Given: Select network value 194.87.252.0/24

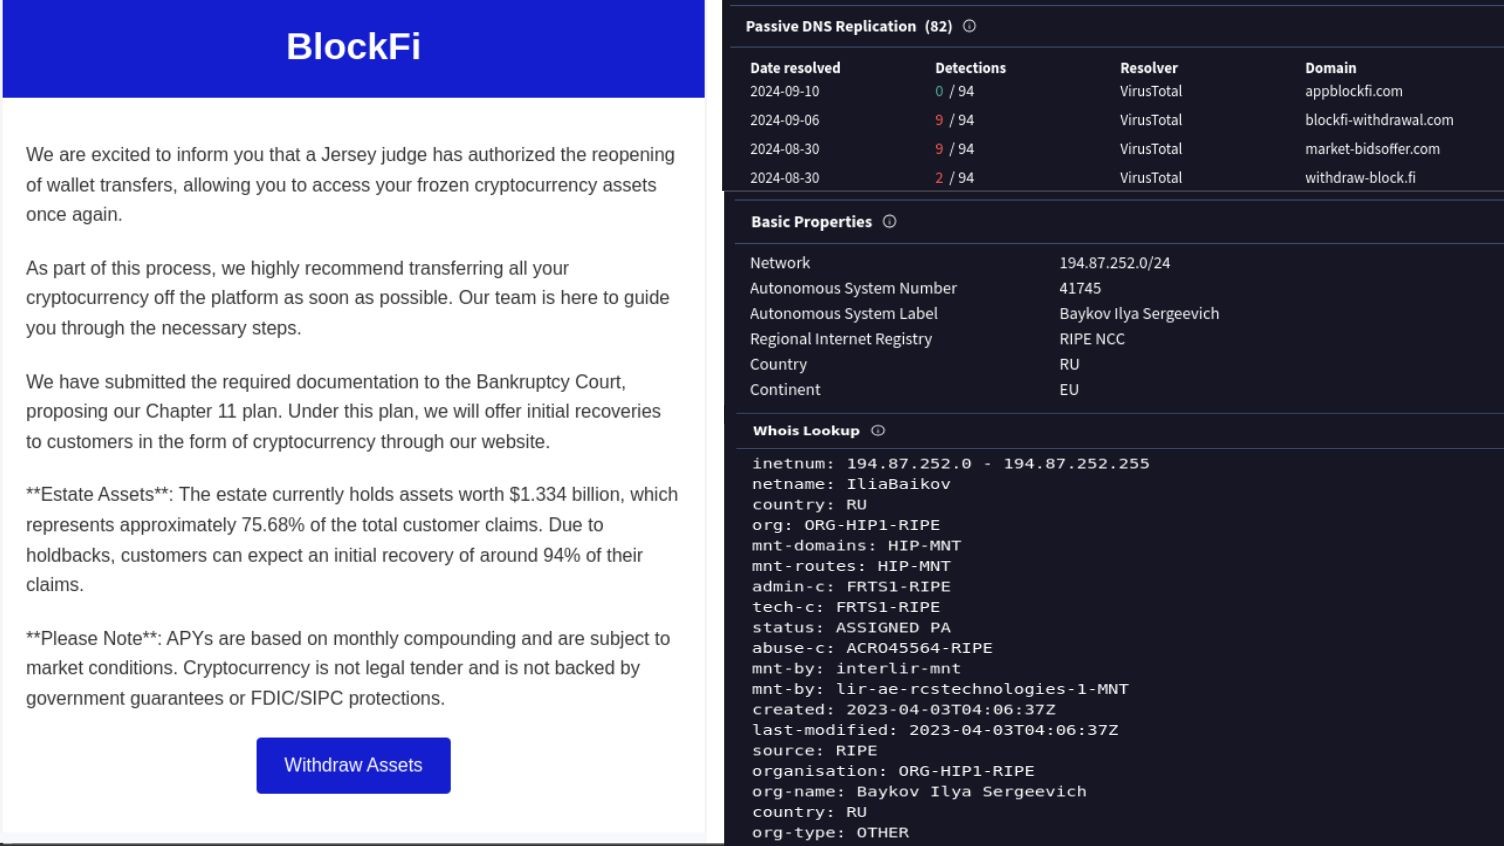Looking at the screenshot, I should coord(1114,263).
